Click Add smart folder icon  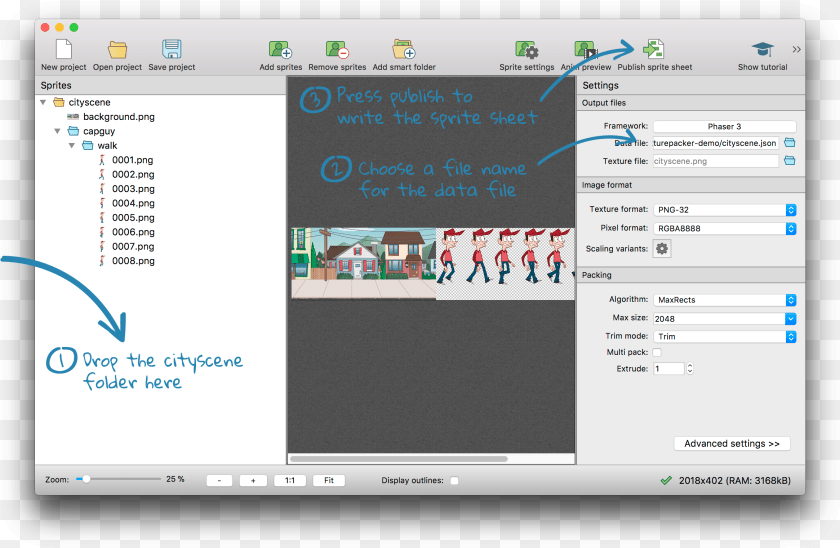point(404,49)
